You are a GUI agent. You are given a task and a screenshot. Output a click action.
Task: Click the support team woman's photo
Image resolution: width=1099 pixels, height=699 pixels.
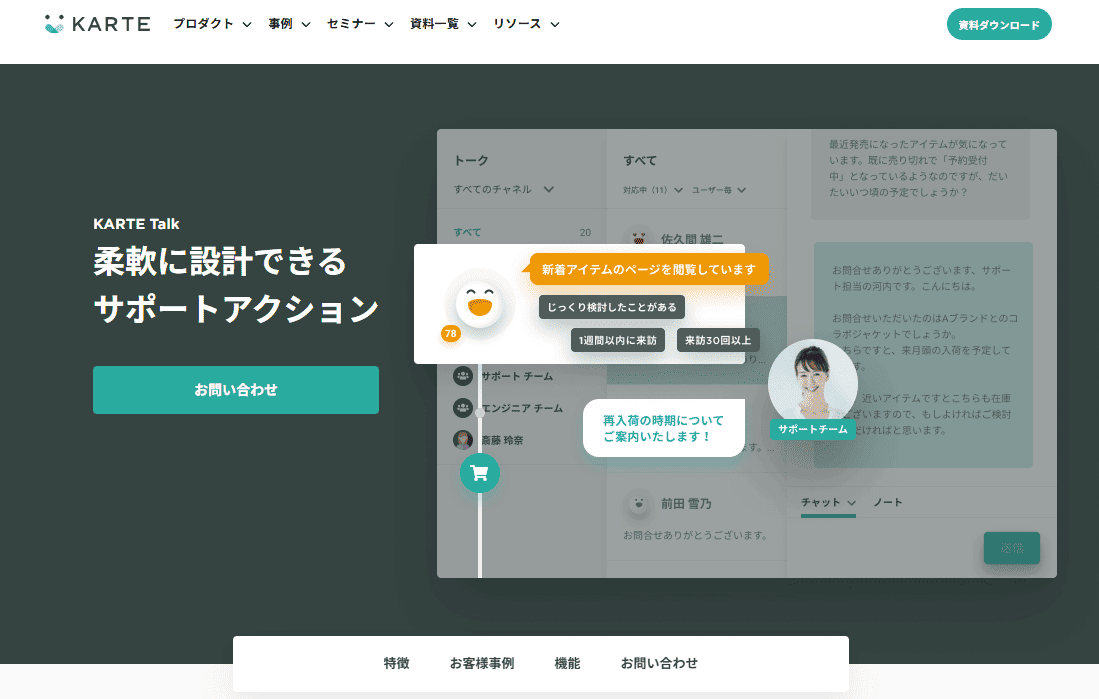812,384
